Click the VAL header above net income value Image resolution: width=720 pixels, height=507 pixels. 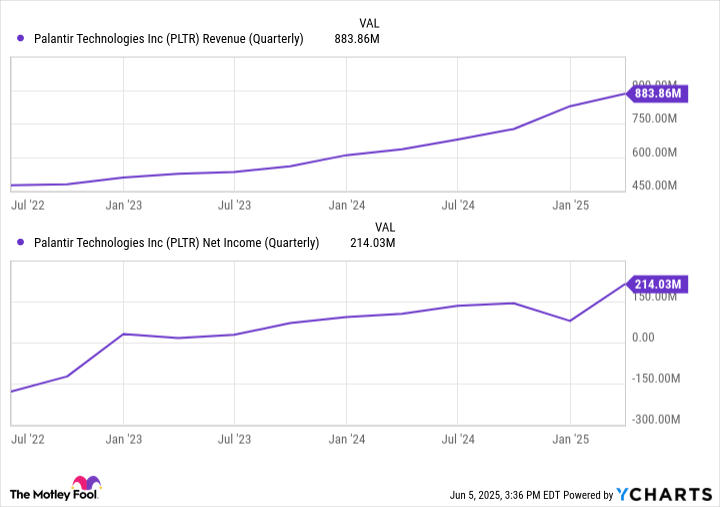point(385,227)
